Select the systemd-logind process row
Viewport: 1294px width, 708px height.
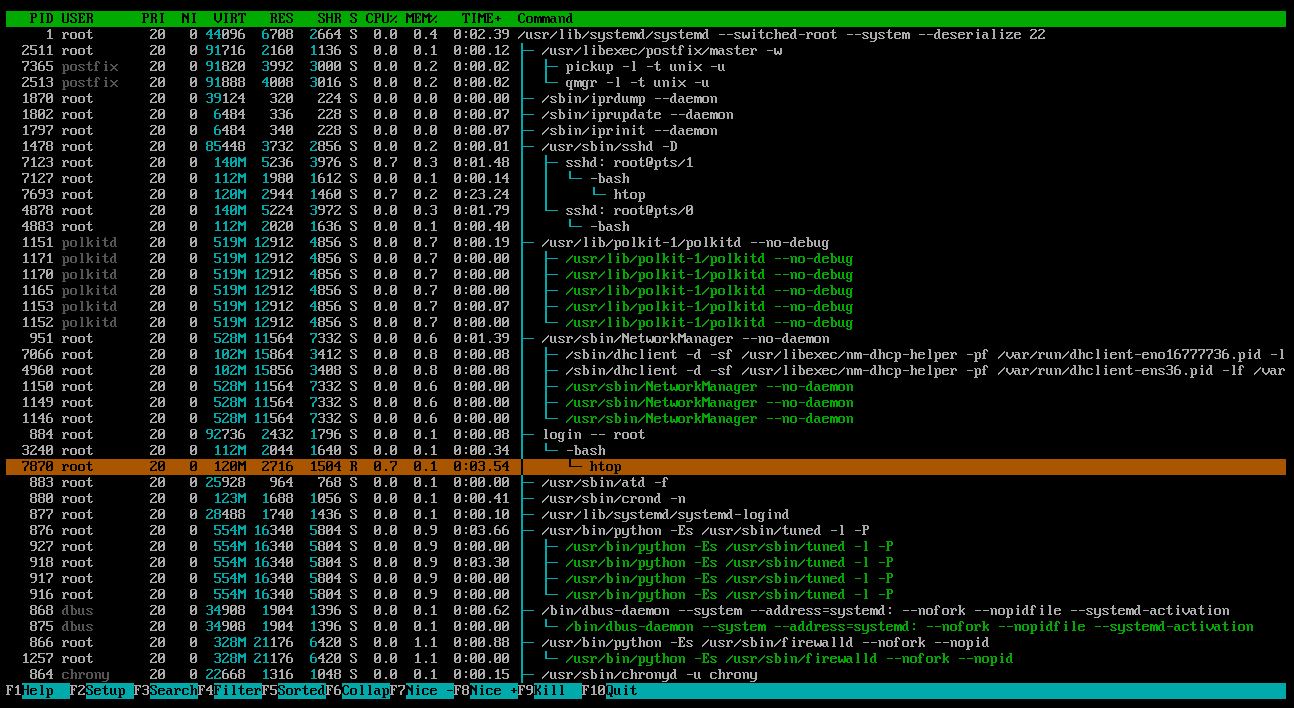click(645, 514)
